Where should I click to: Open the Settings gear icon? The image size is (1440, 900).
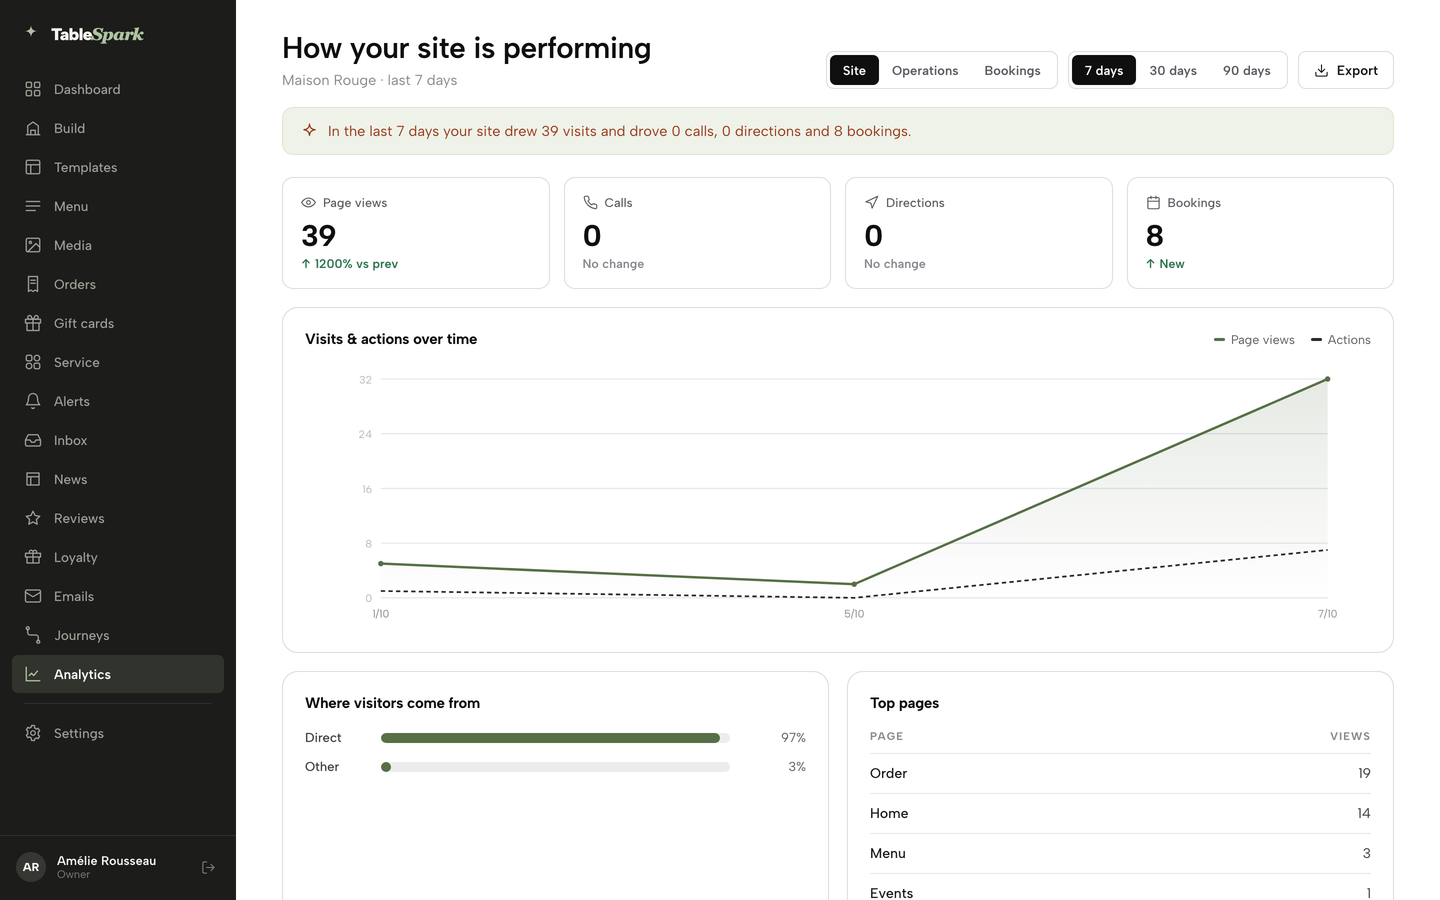coord(33,733)
